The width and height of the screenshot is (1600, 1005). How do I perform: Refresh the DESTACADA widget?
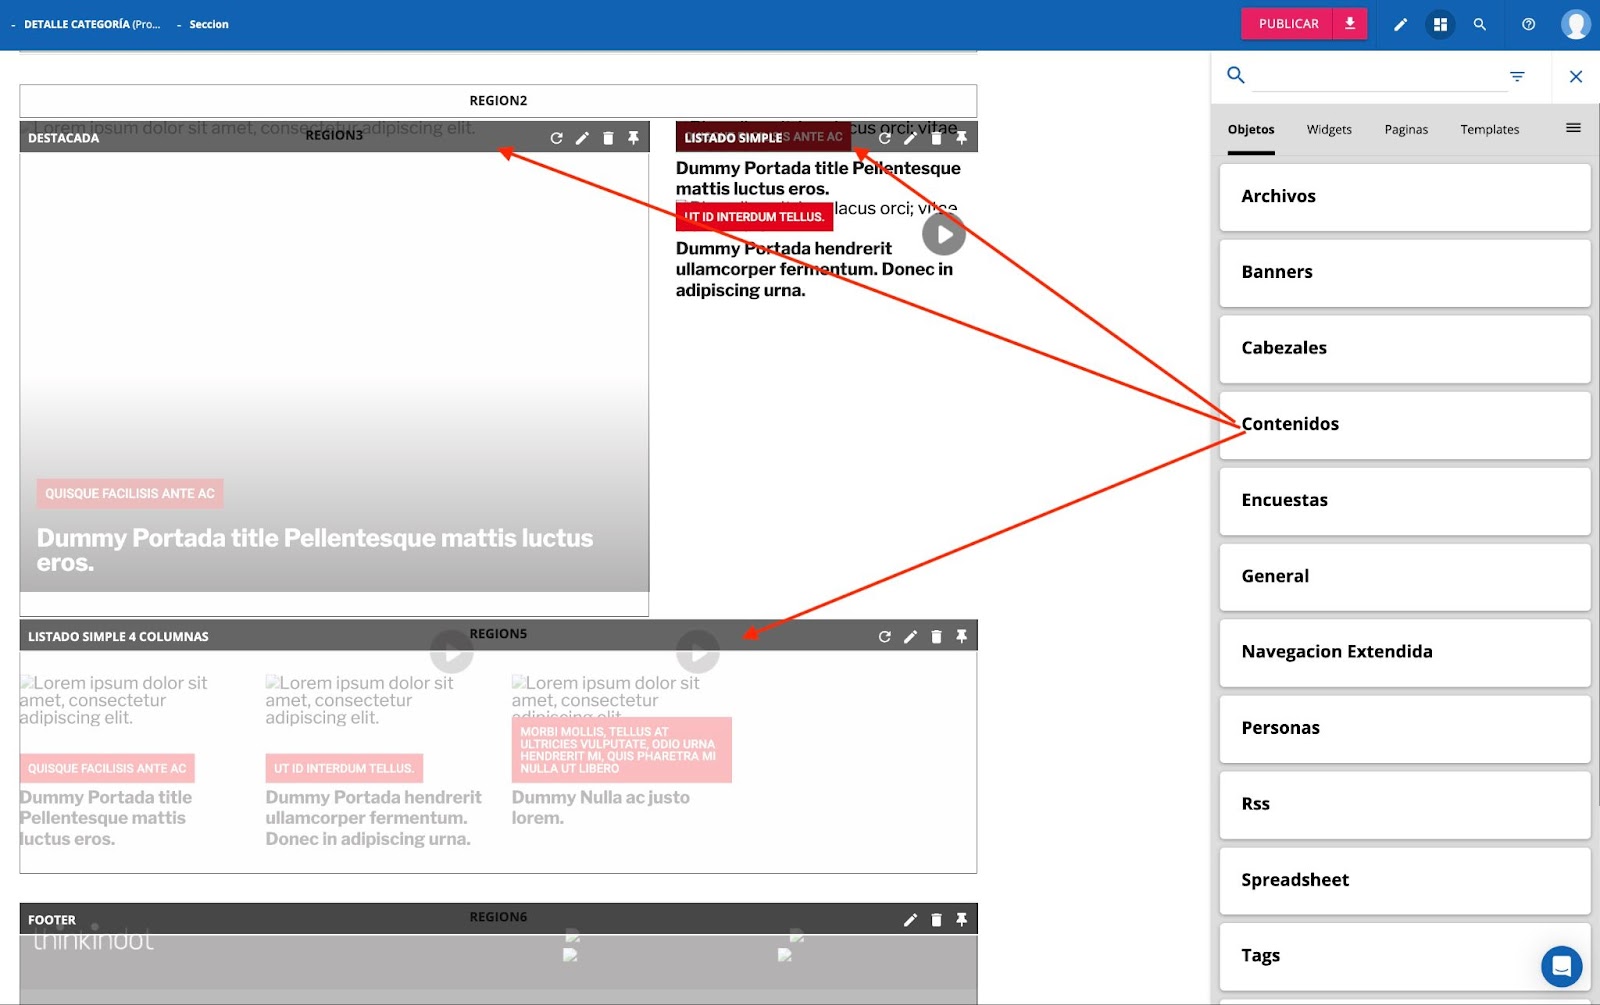556,138
